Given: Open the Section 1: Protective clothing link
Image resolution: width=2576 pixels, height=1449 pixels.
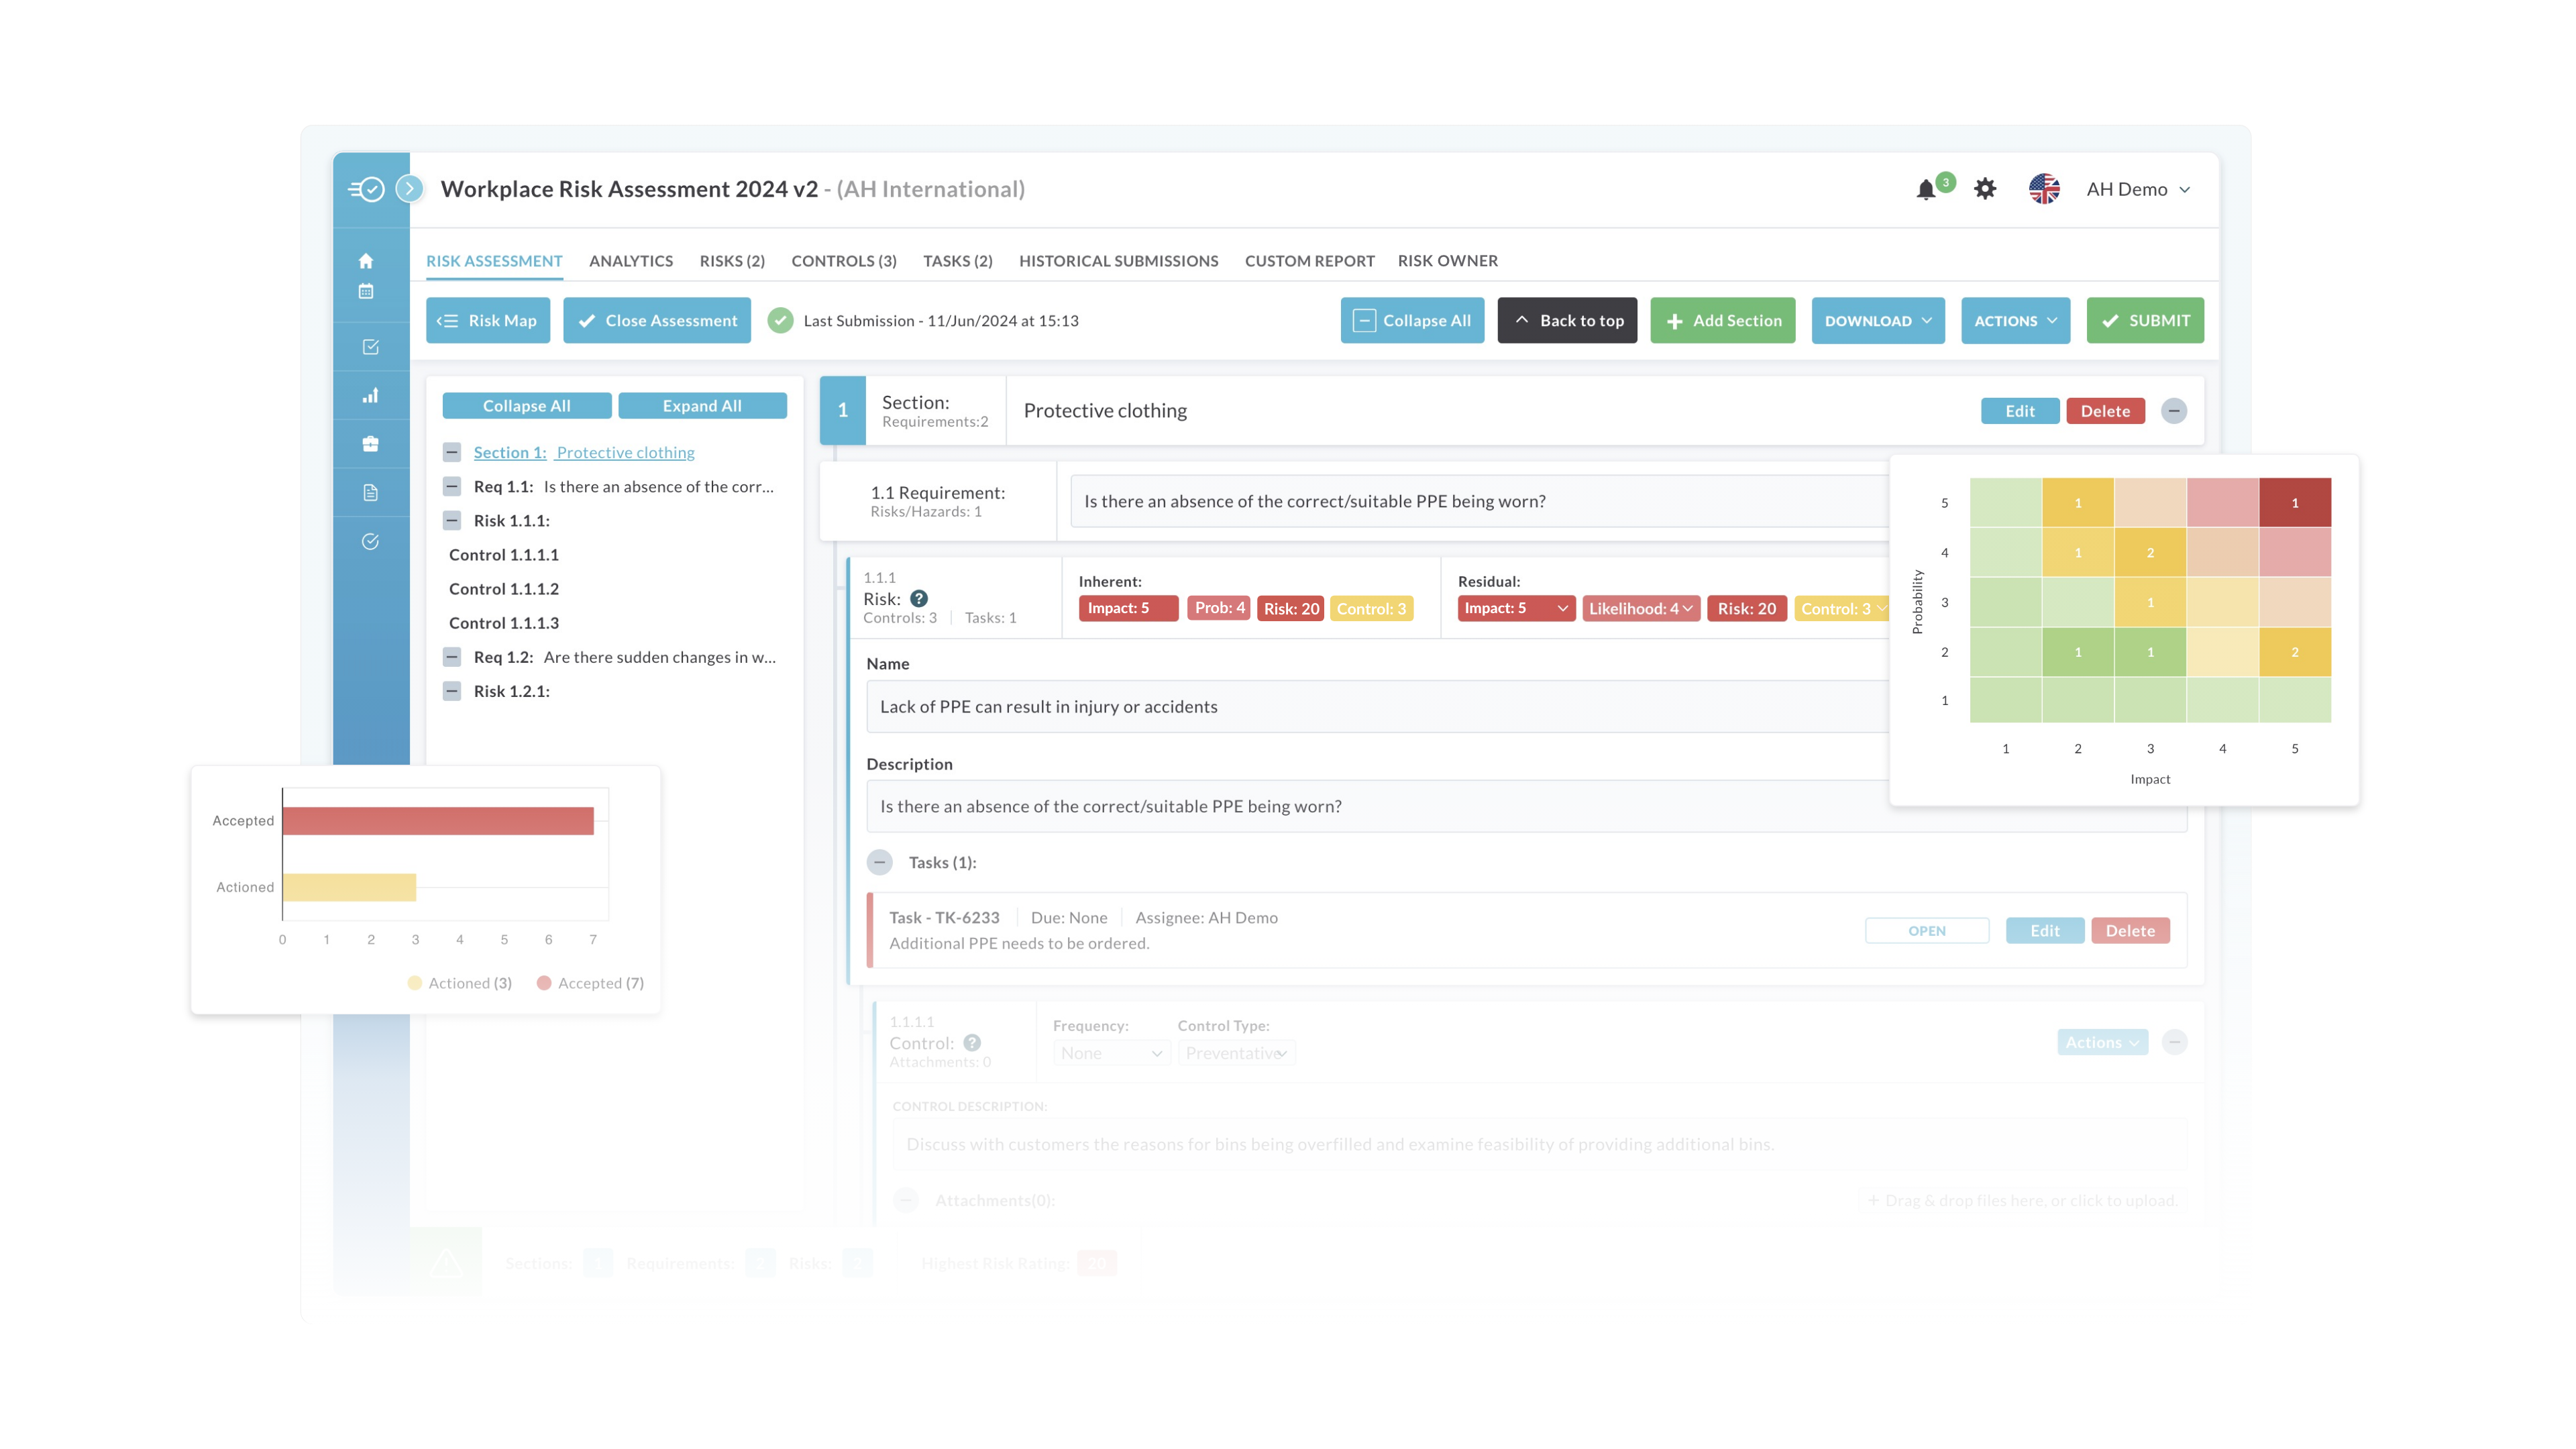Looking at the screenshot, I should pos(584,452).
